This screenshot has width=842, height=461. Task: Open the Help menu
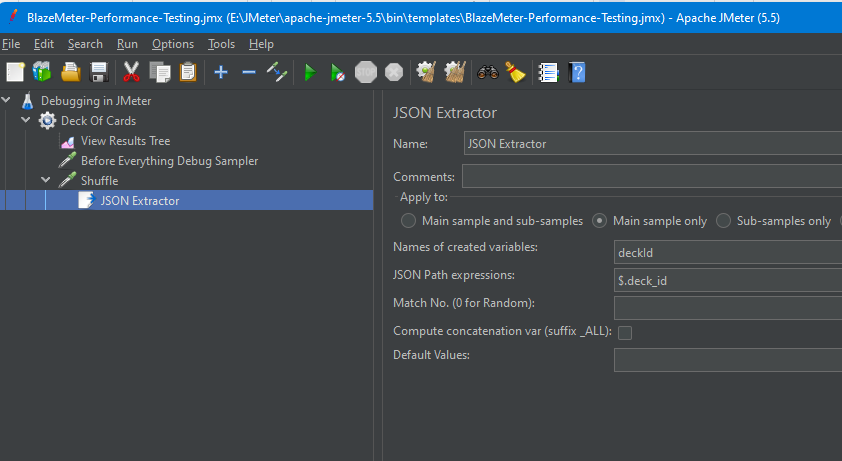coord(261,44)
